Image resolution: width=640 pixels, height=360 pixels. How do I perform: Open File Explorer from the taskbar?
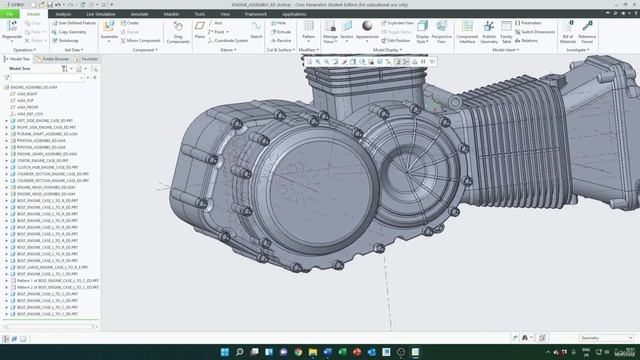click(313, 352)
